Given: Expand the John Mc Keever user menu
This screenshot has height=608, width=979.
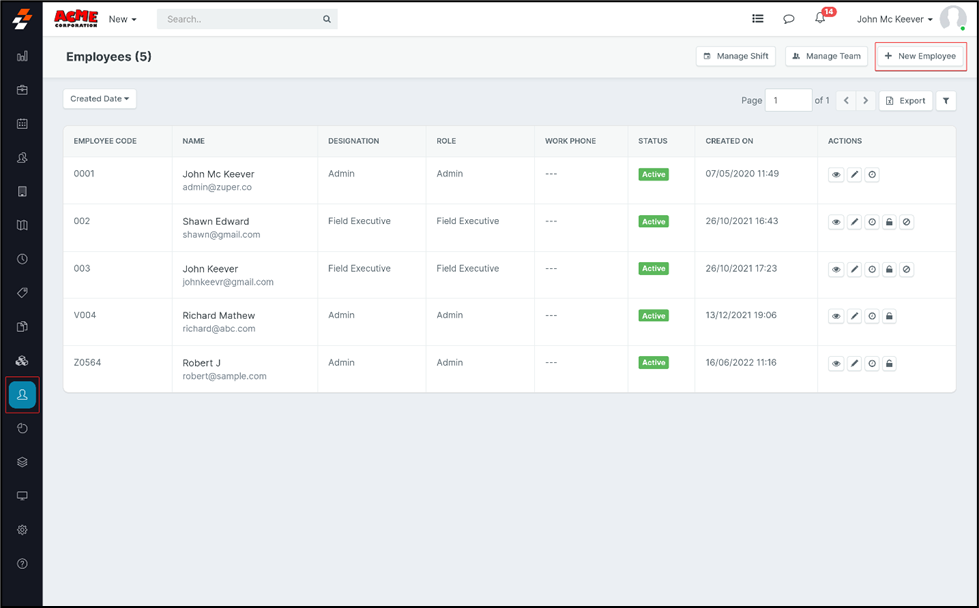Looking at the screenshot, I should tap(894, 19).
